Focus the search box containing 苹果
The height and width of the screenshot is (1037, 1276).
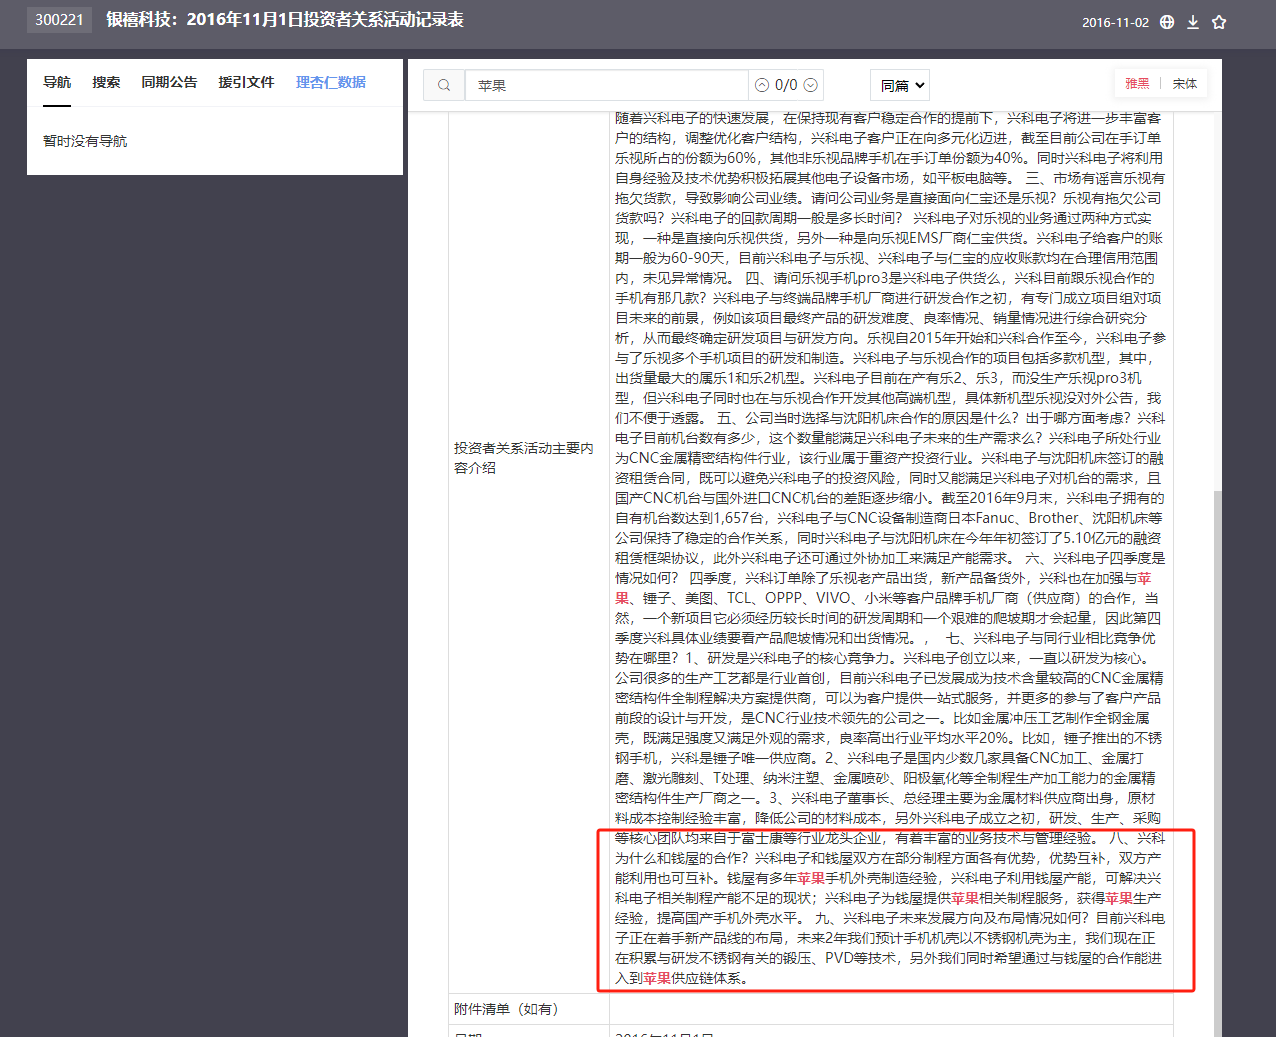click(607, 86)
